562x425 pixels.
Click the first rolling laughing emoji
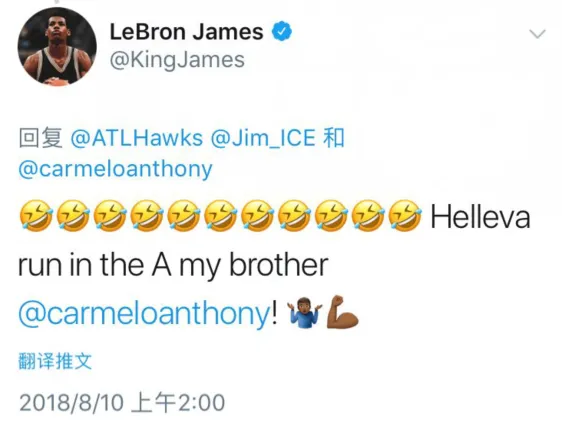pyautogui.click(x=36, y=216)
